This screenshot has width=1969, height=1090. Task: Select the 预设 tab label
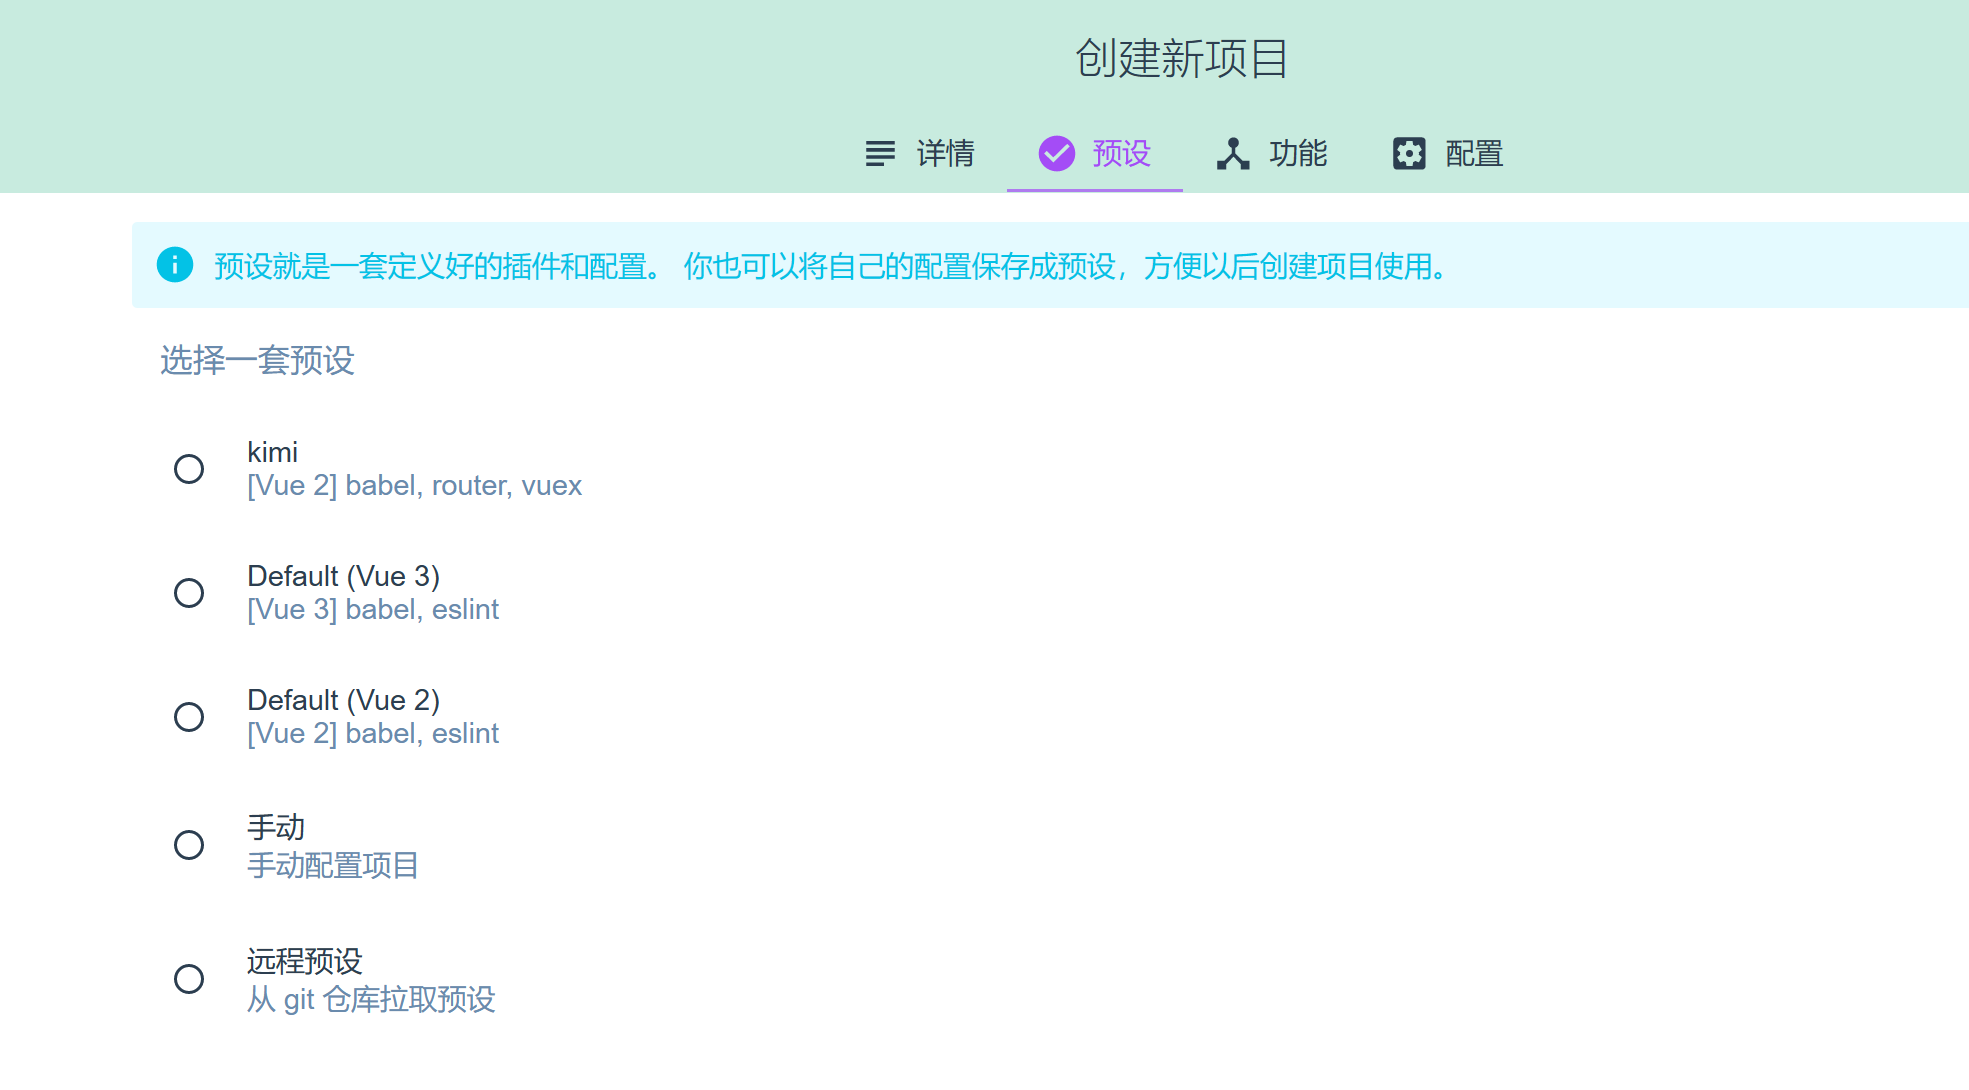(1121, 154)
